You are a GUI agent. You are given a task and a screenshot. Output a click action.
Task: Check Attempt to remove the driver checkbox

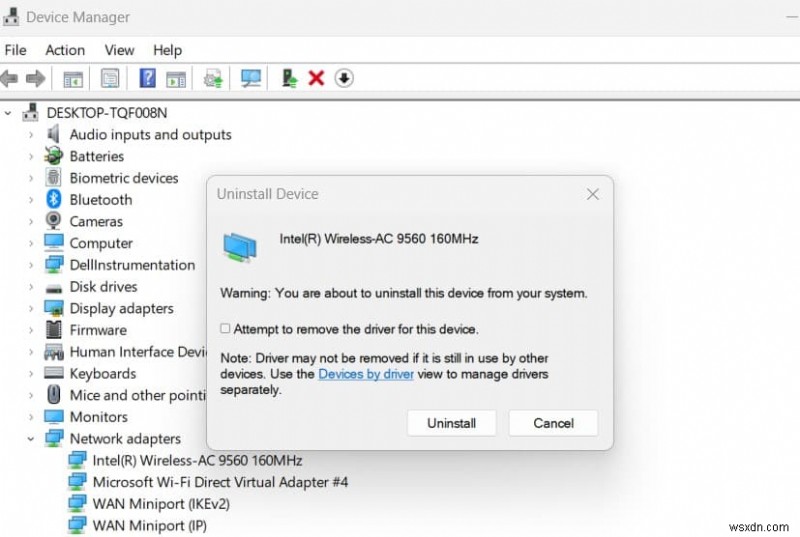coord(225,328)
